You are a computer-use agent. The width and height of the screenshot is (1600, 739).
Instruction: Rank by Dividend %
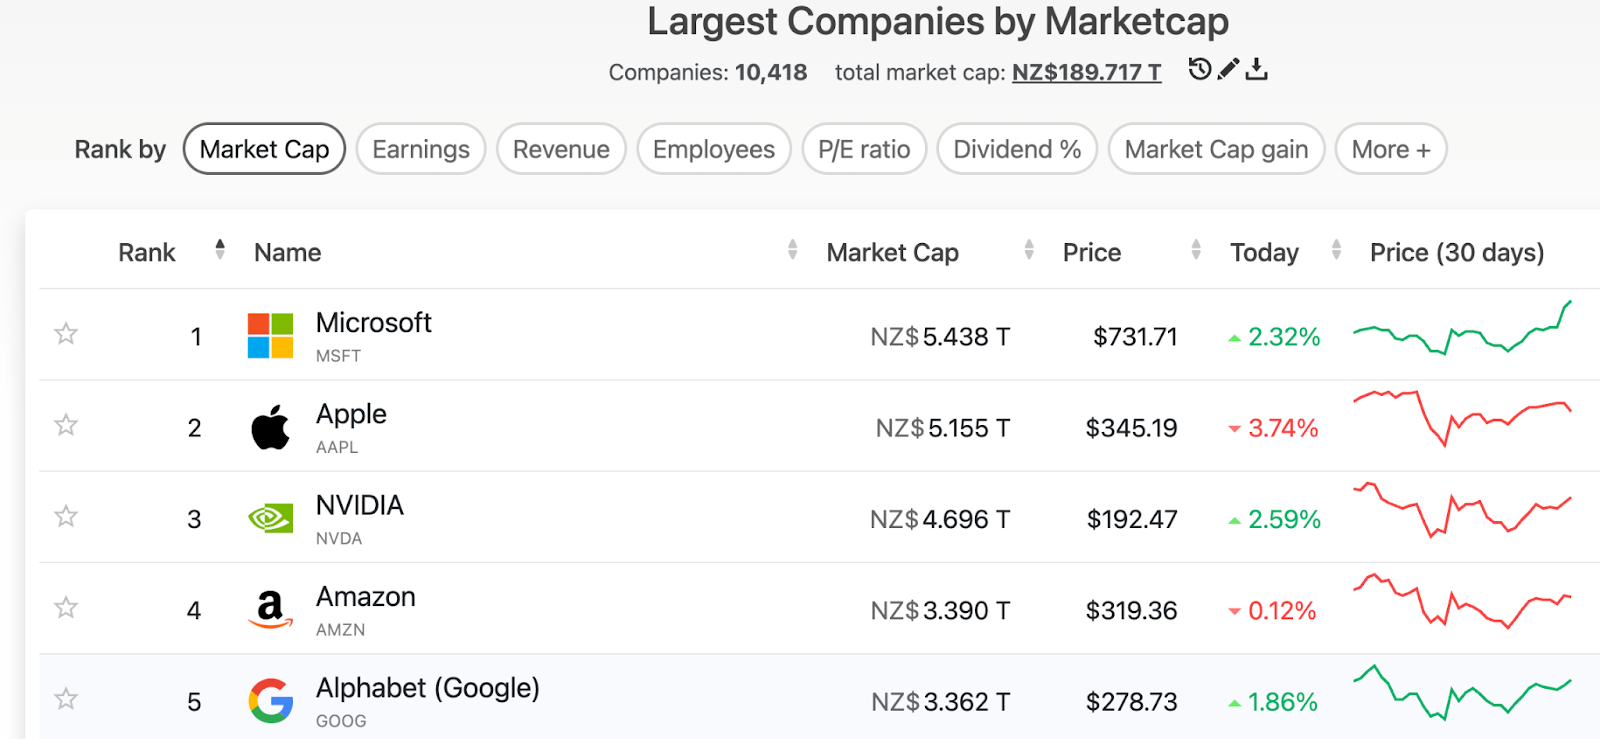pyautogui.click(x=1017, y=149)
